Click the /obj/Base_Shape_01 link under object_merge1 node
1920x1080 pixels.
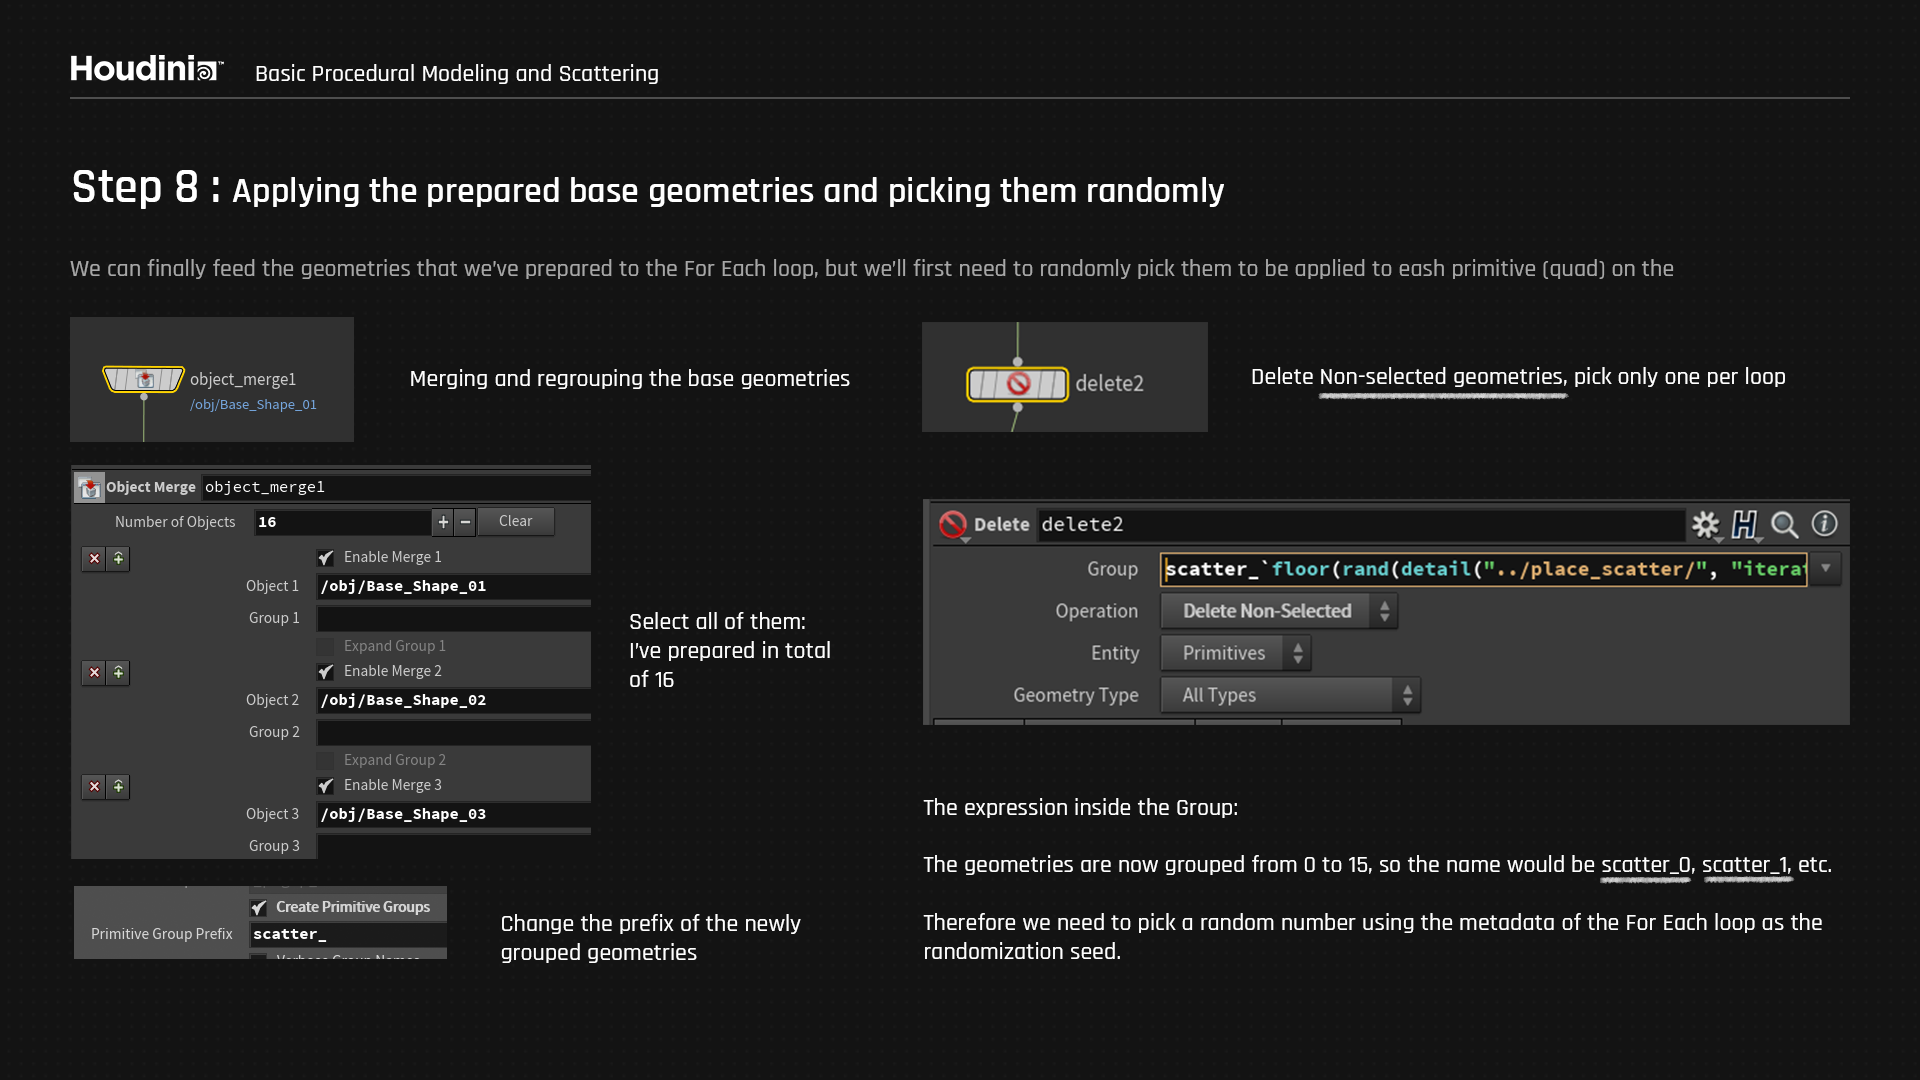coord(253,405)
